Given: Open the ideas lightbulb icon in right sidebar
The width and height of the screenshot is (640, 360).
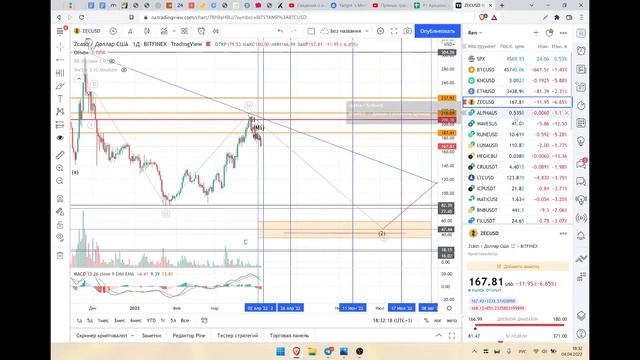Looking at the screenshot, I should [x=581, y=141].
